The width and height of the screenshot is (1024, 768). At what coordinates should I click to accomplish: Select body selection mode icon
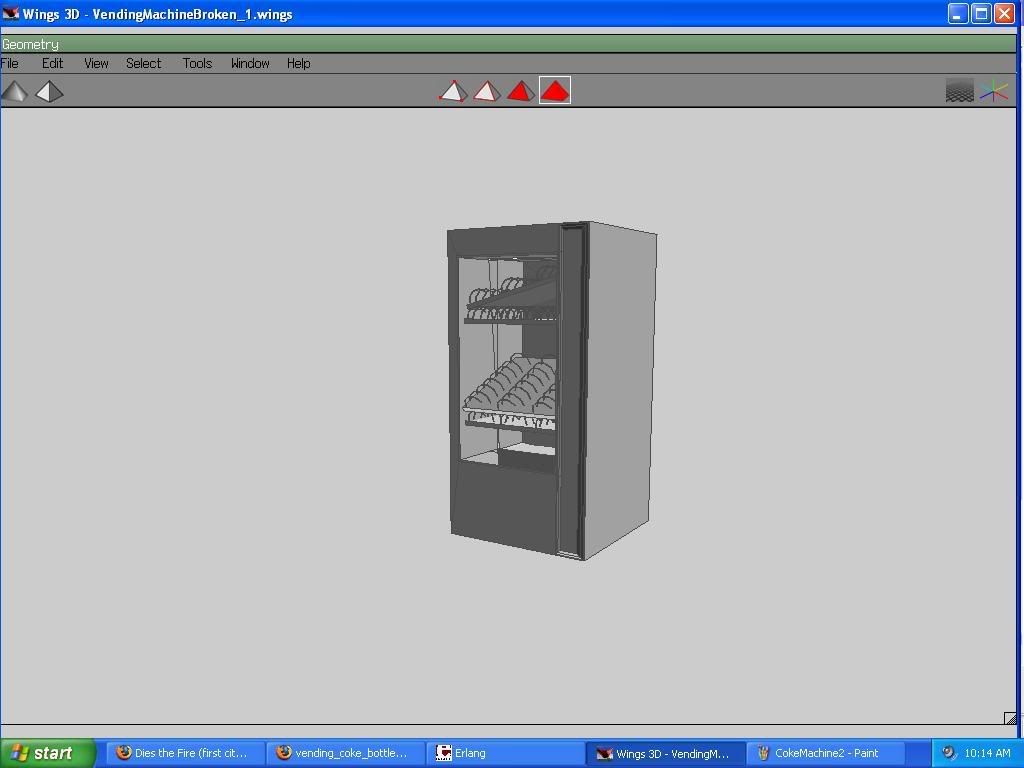point(555,90)
